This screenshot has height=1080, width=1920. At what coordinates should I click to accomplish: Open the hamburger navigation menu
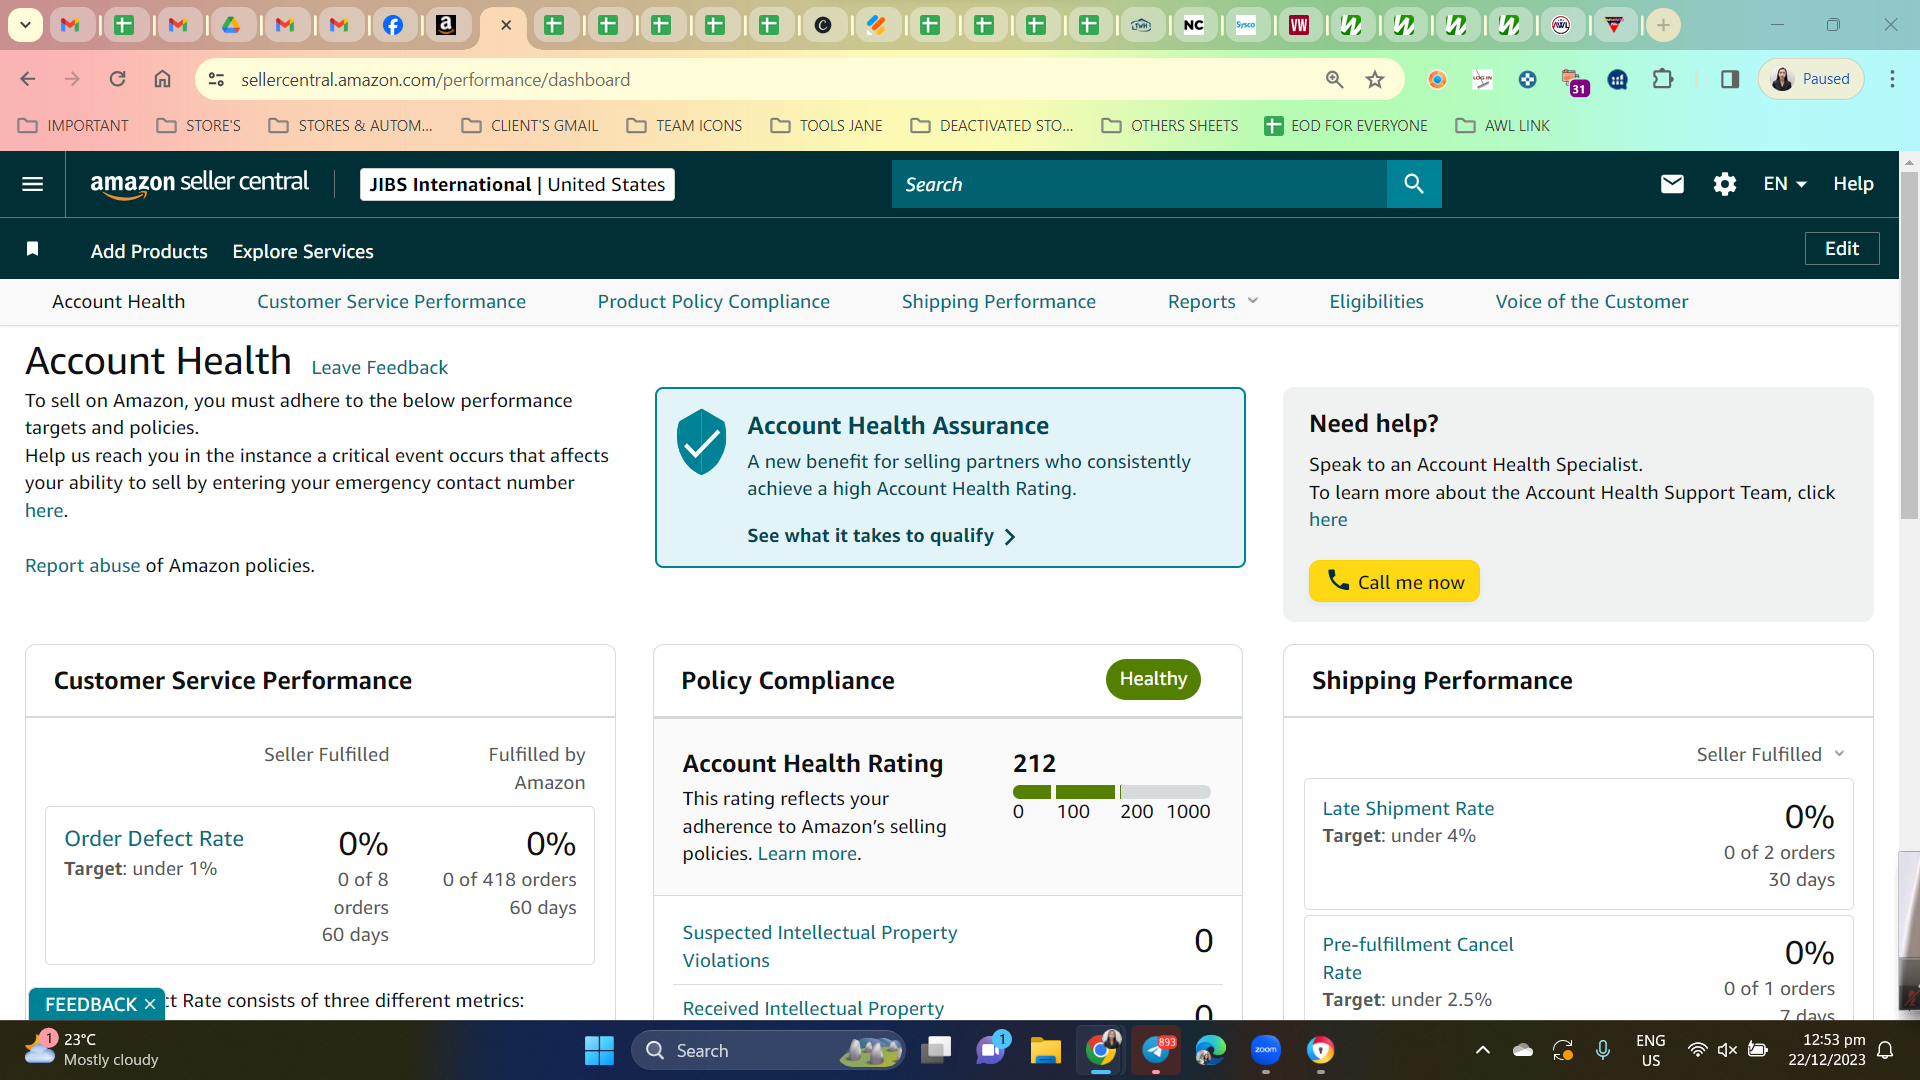click(x=32, y=184)
